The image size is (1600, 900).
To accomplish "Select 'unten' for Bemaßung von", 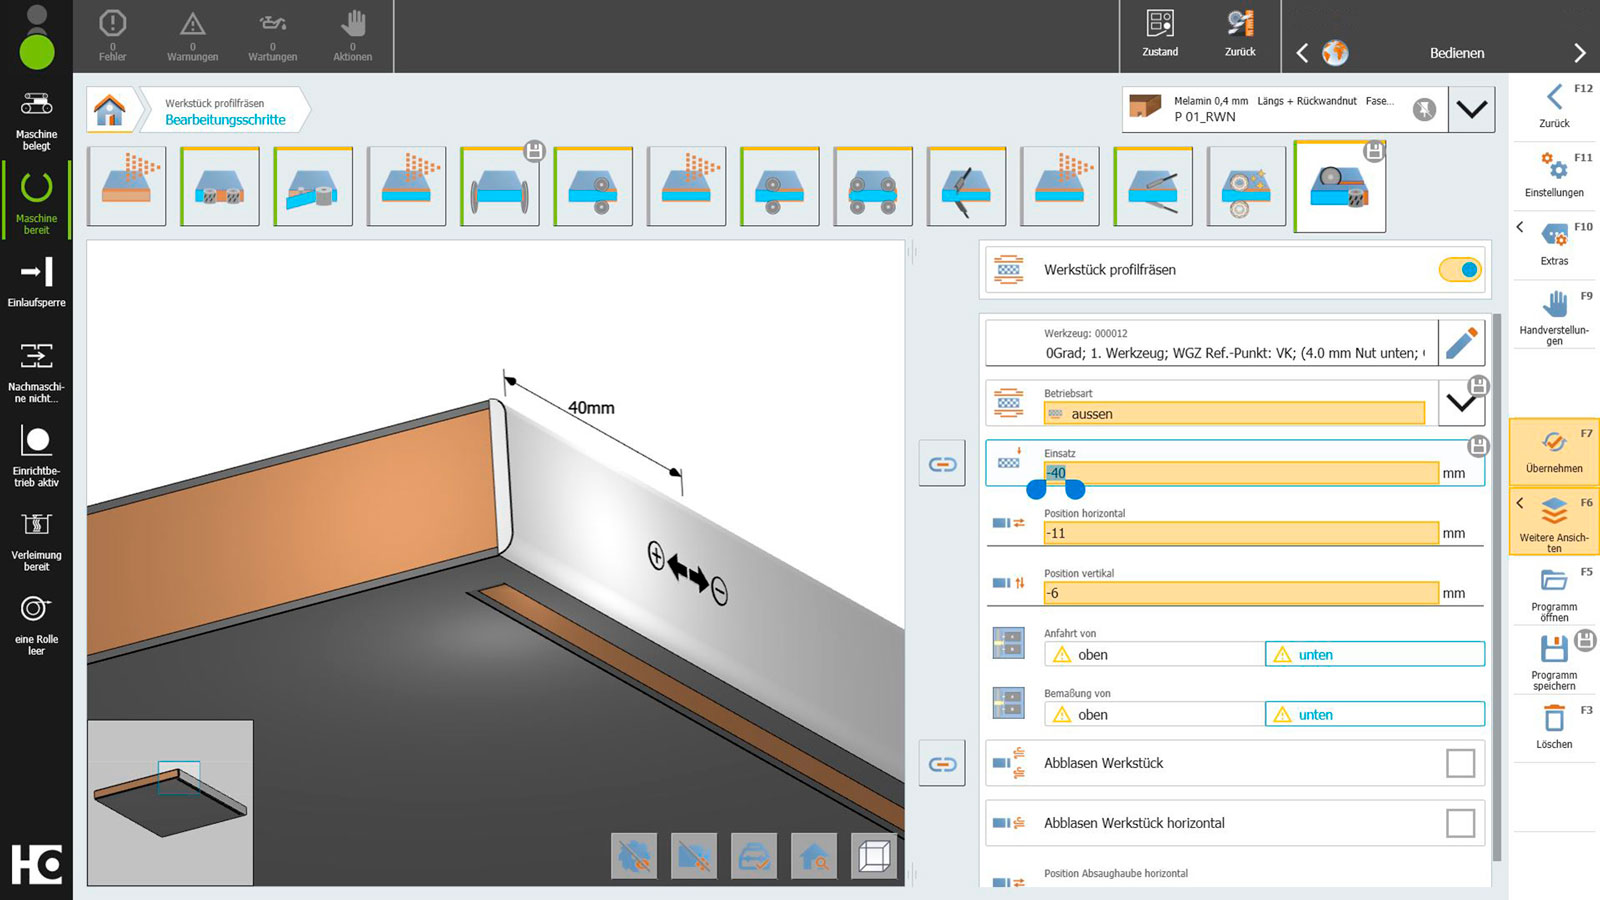I will pyautogui.click(x=1374, y=715).
